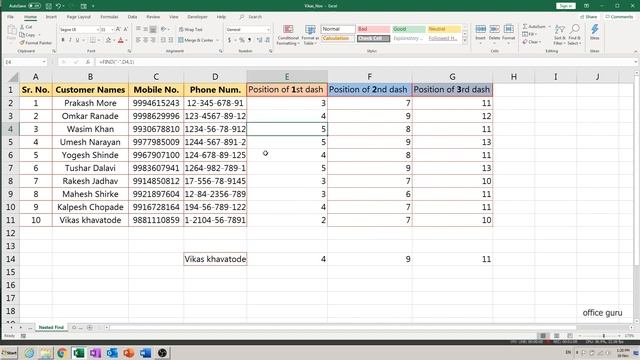Toggle the AutoSave switch
The image size is (640, 360).
(34, 6)
